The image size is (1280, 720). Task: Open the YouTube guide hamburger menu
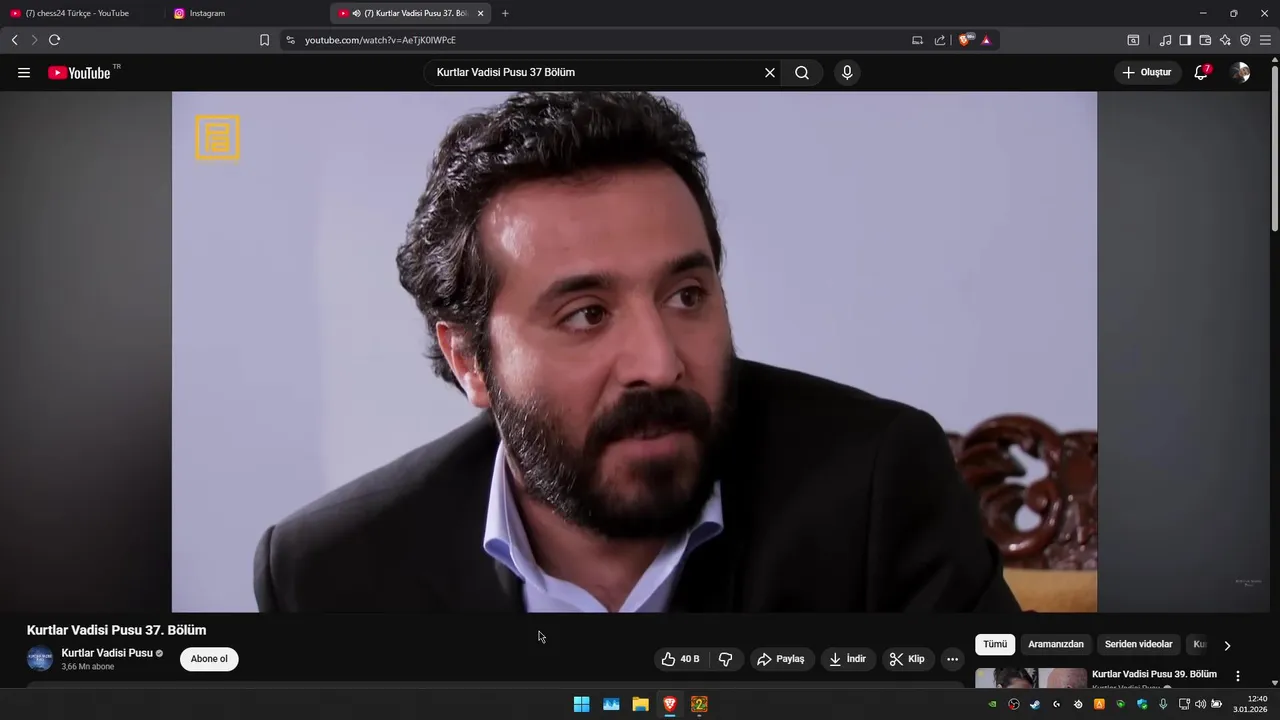click(24, 73)
